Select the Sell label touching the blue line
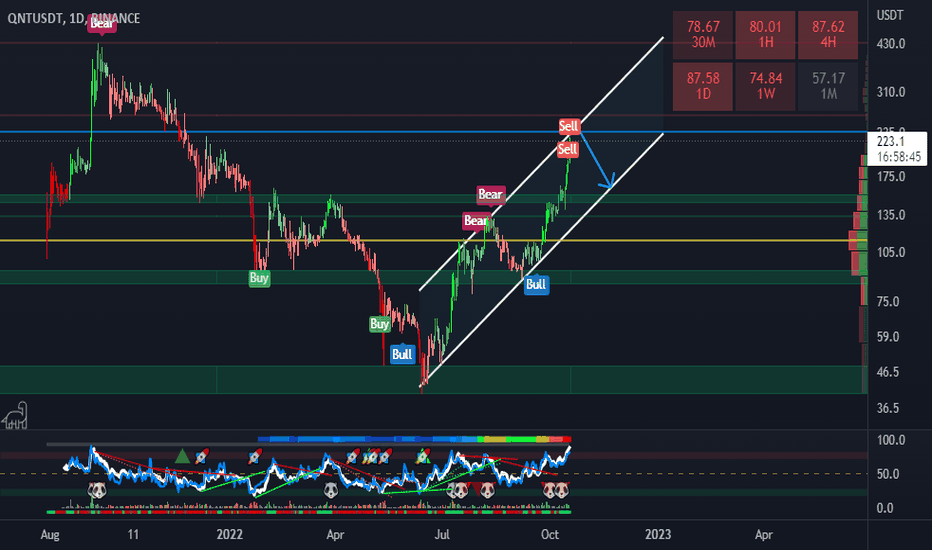The height and width of the screenshot is (550, 932). 569,126
